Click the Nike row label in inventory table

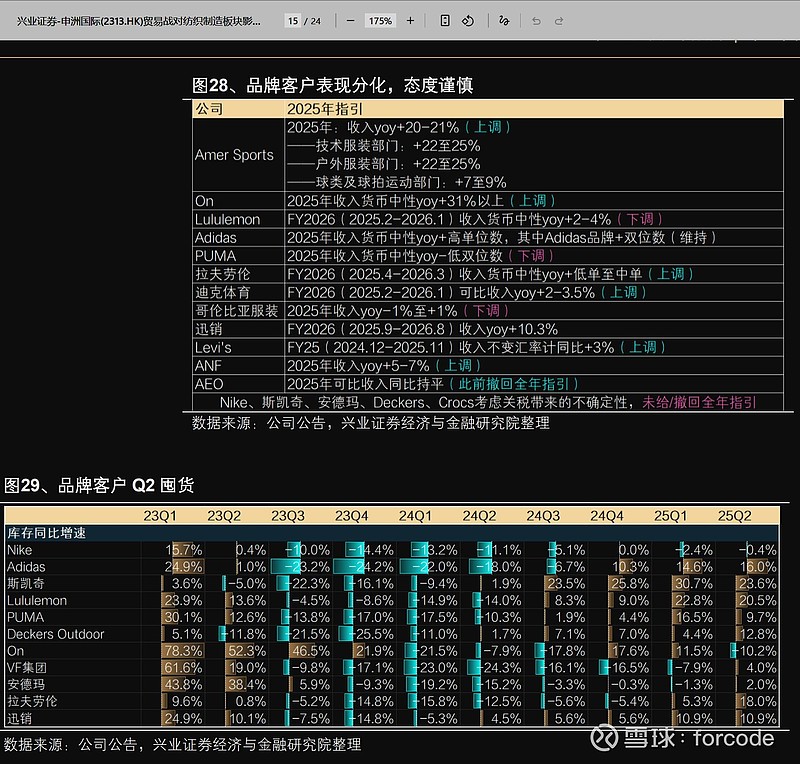19,550
